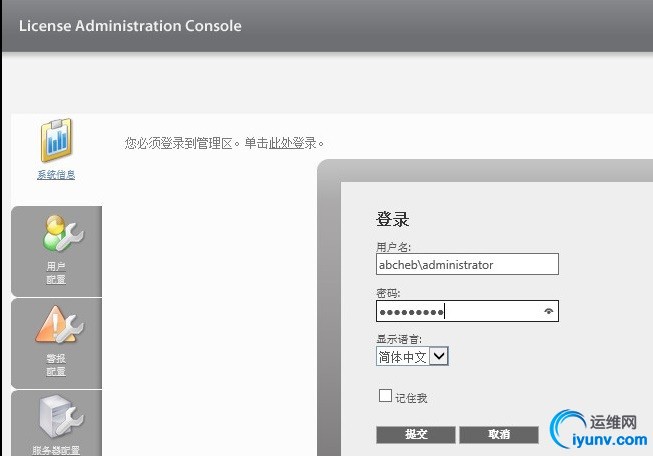Open the 系统信息 chart icon
The height and width of the screenshot is (456, 653).
tap(56, 141)
